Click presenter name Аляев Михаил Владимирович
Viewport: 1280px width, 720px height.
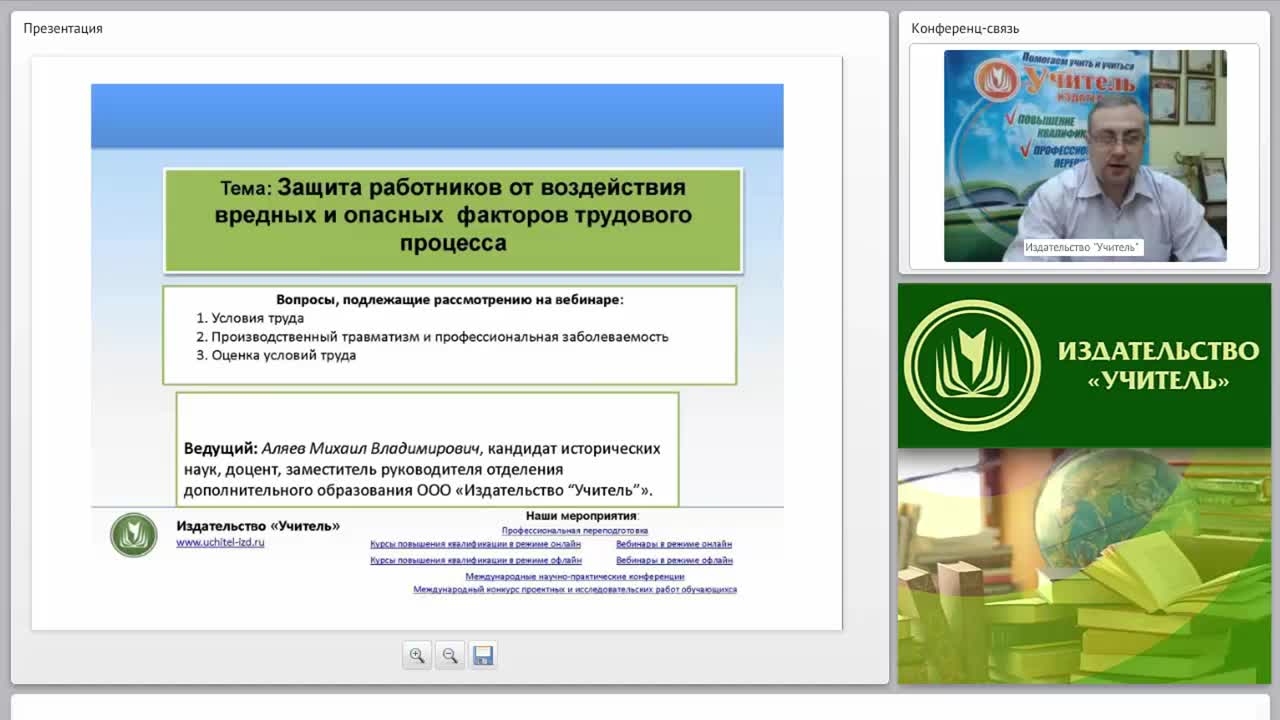pos(372,448)
